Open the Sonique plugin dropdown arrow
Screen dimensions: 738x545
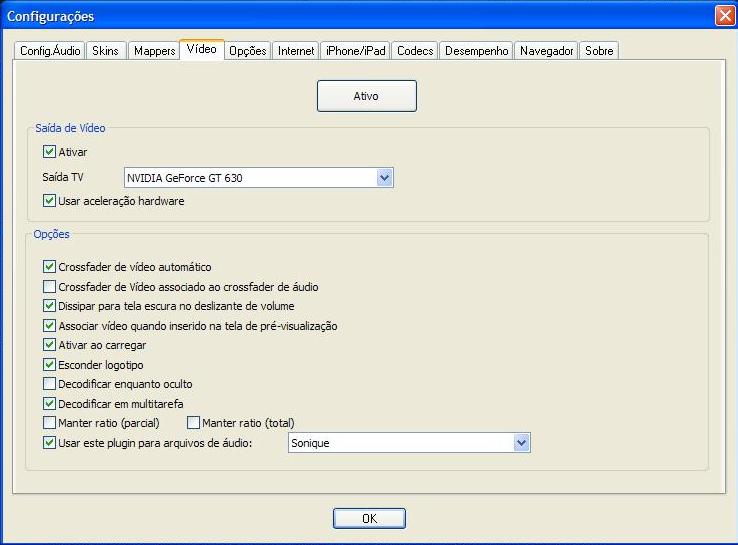tap(521, 443)
